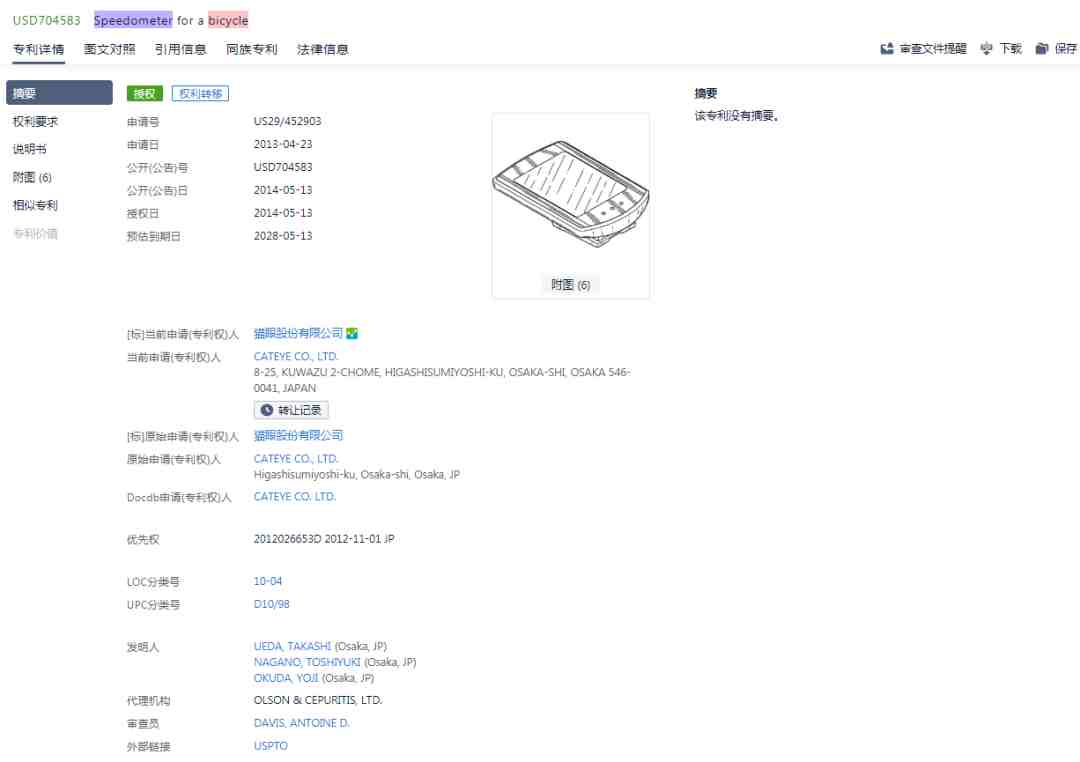Open 附图 (6) from the sidebar
The height and width of the screenshot is (762, 1080).
(x=33, y=177)
